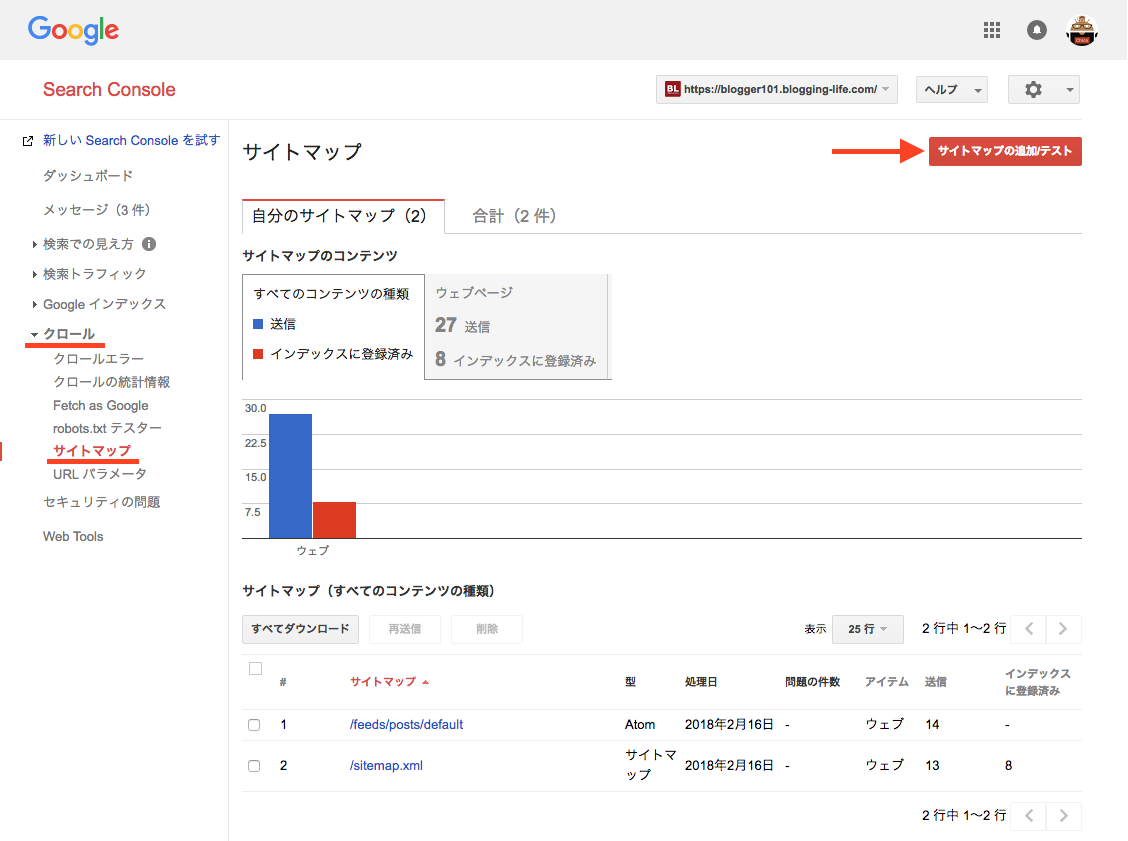Click the インデックスに登録済み column header
Screen dimensions: 1128x841
1037,682
